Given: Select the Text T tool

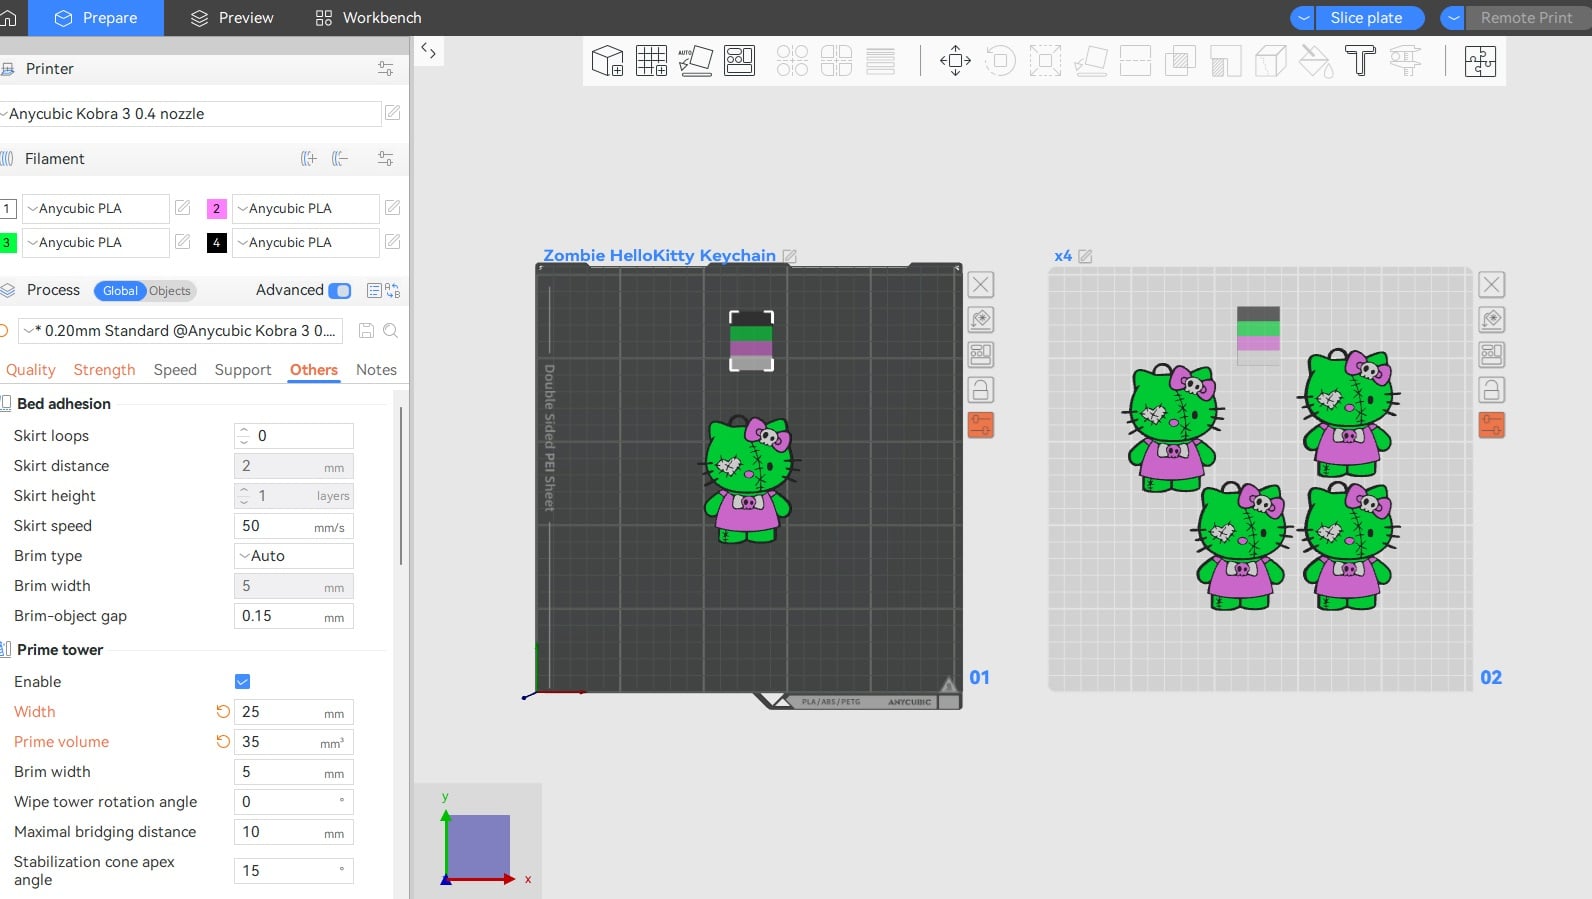Looking at the screenshot, I should tap(1360, 61).
